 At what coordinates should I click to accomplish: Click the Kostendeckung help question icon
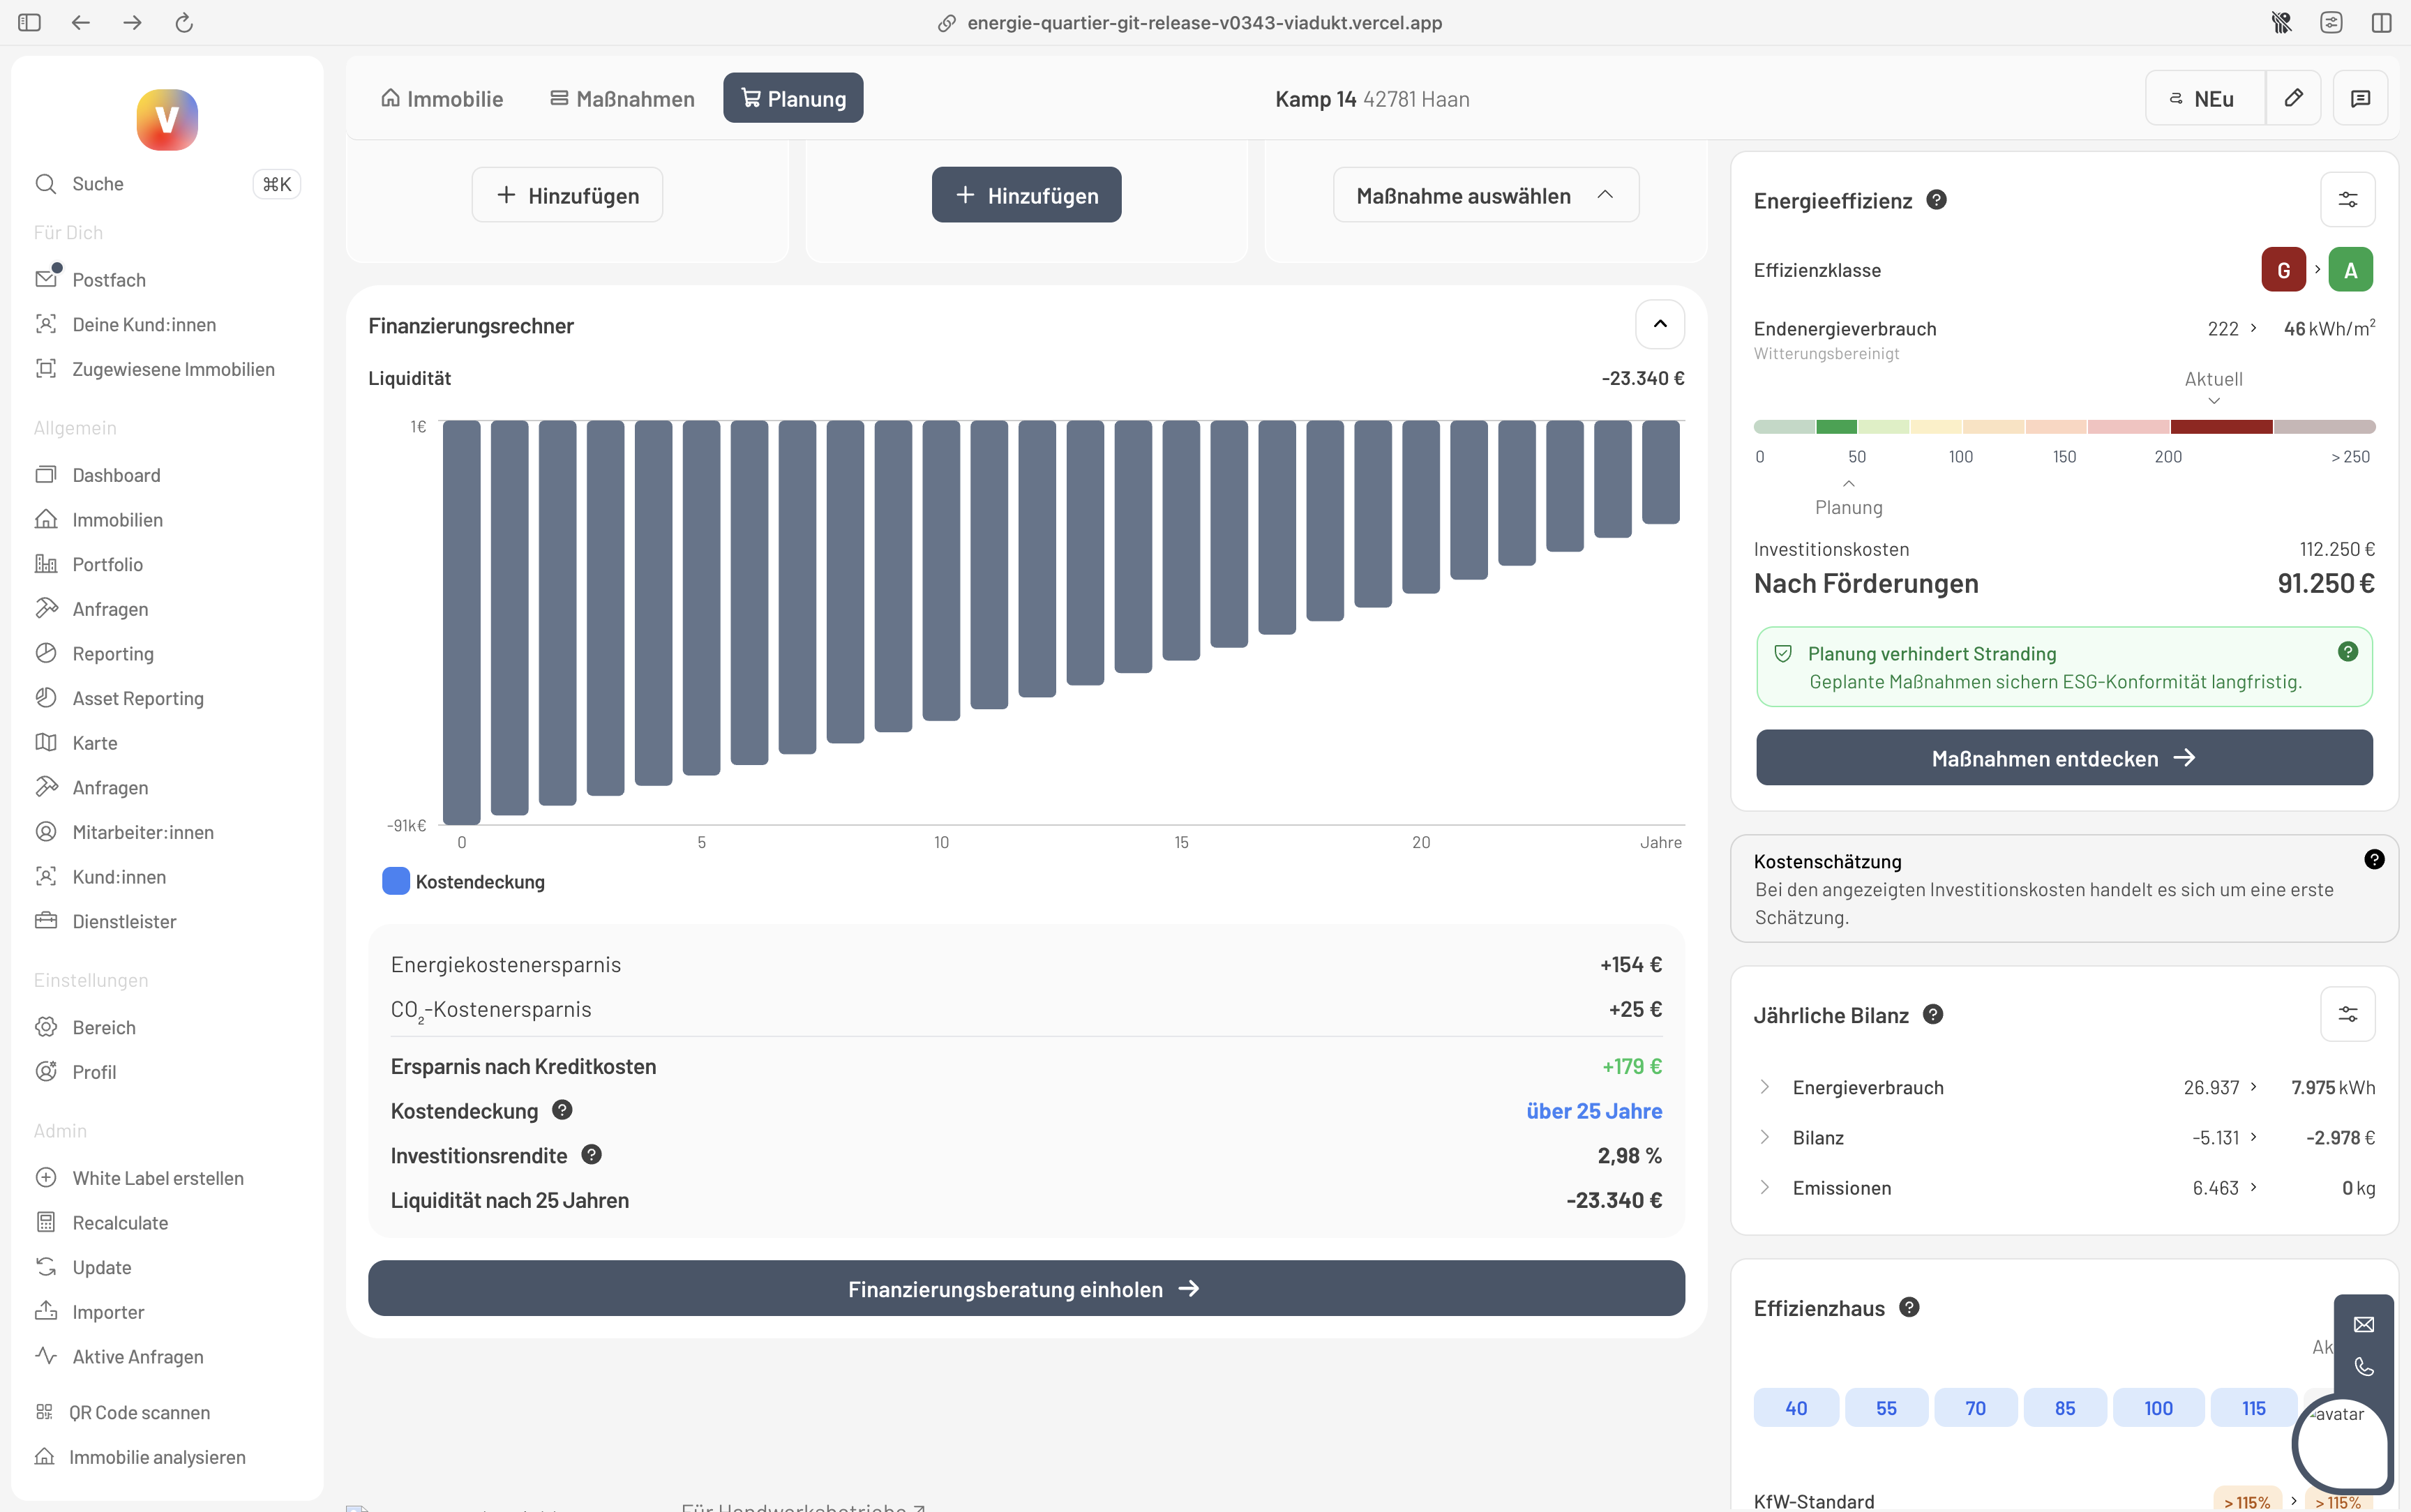pos(562,1110)
